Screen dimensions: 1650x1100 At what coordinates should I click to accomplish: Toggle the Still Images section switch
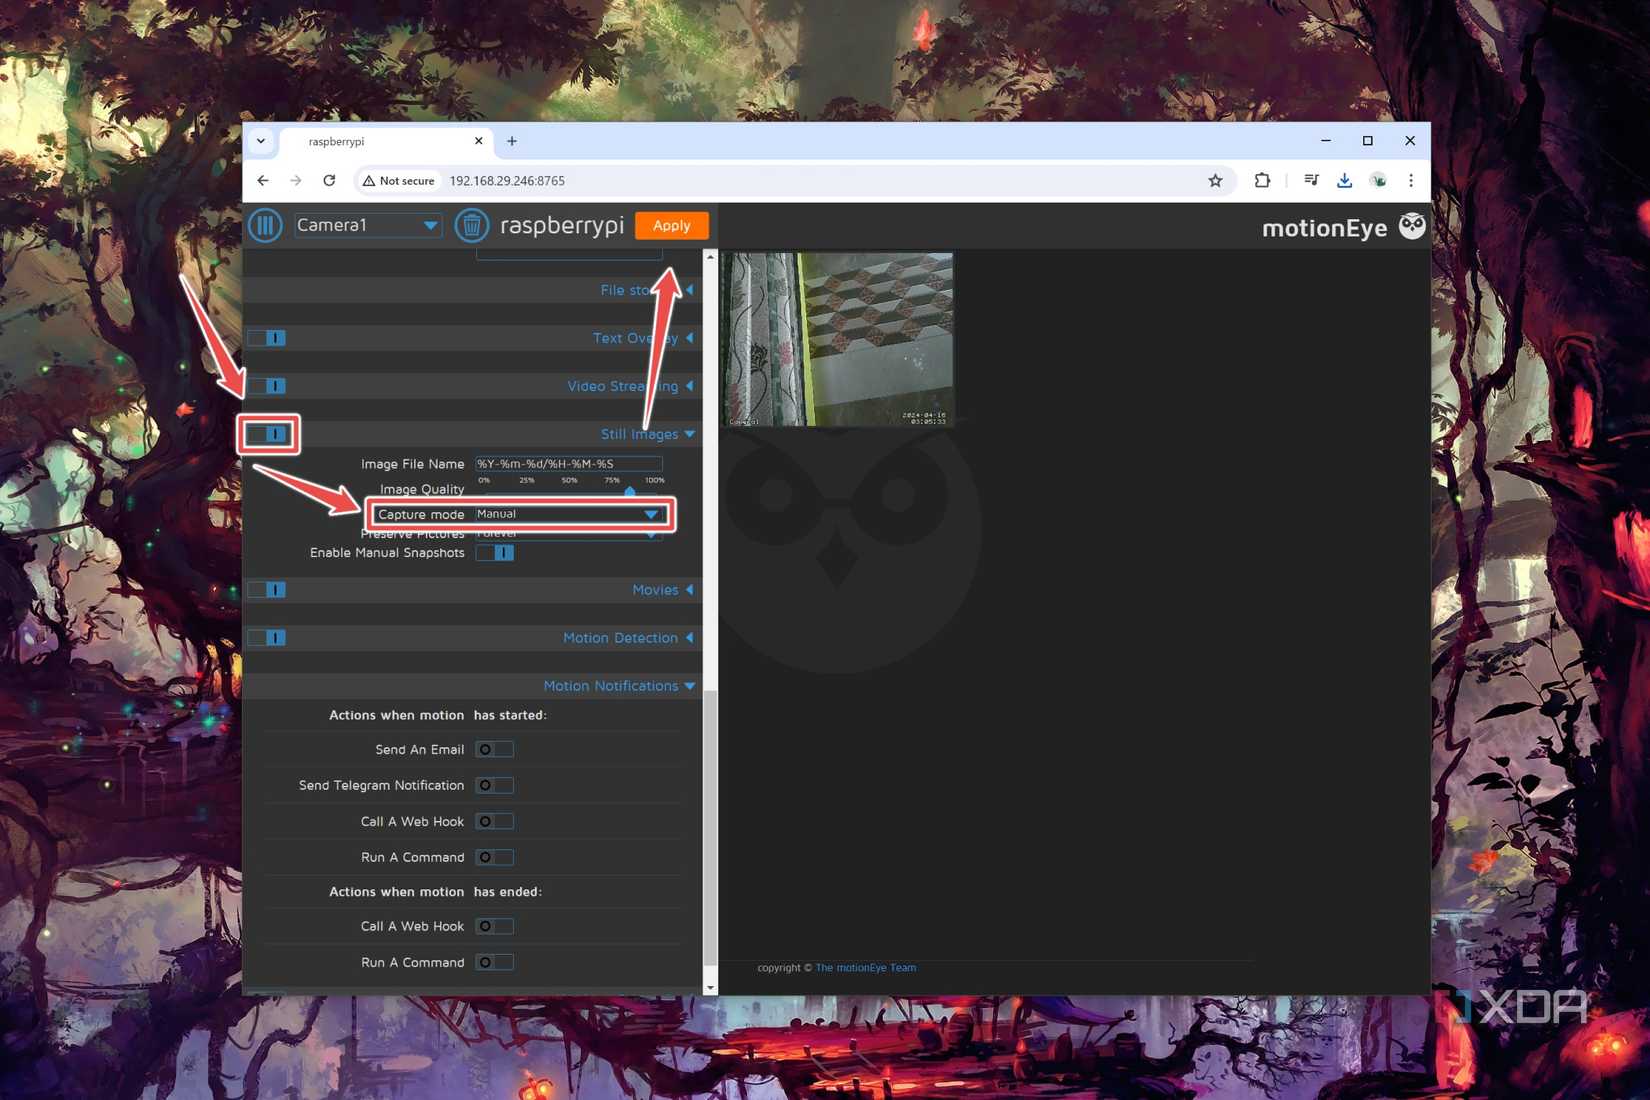(267, 434)
